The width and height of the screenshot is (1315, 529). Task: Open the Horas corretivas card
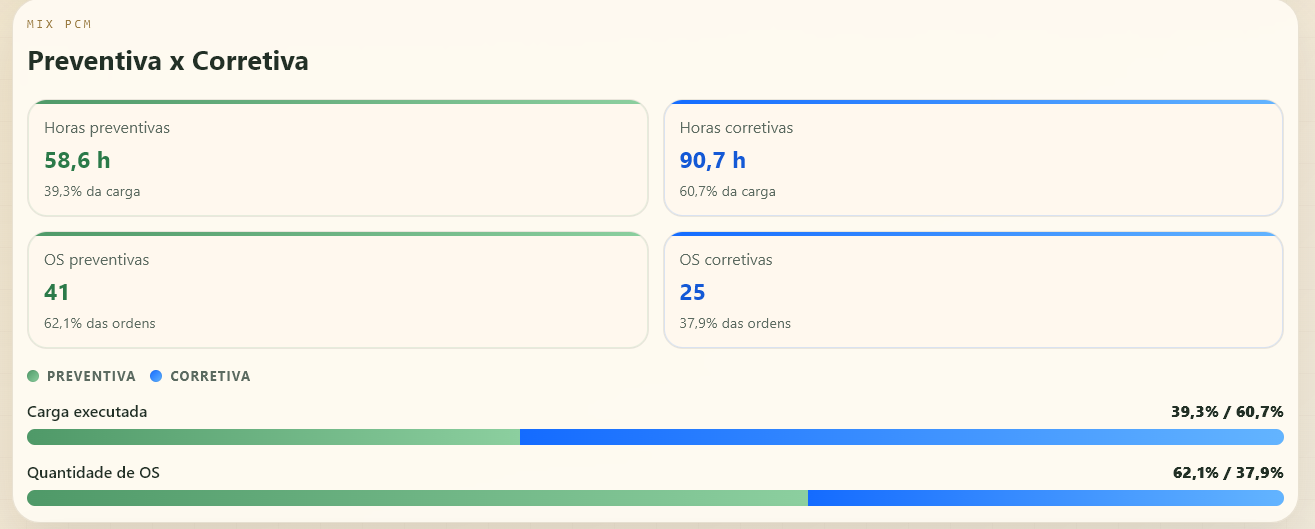[x=973, y=159]
